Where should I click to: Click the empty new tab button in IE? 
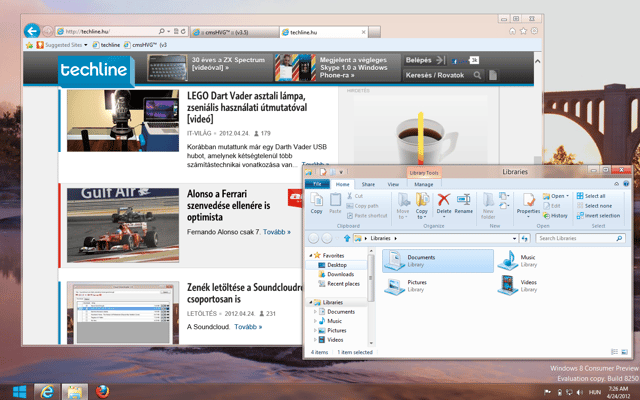(374, 32)
